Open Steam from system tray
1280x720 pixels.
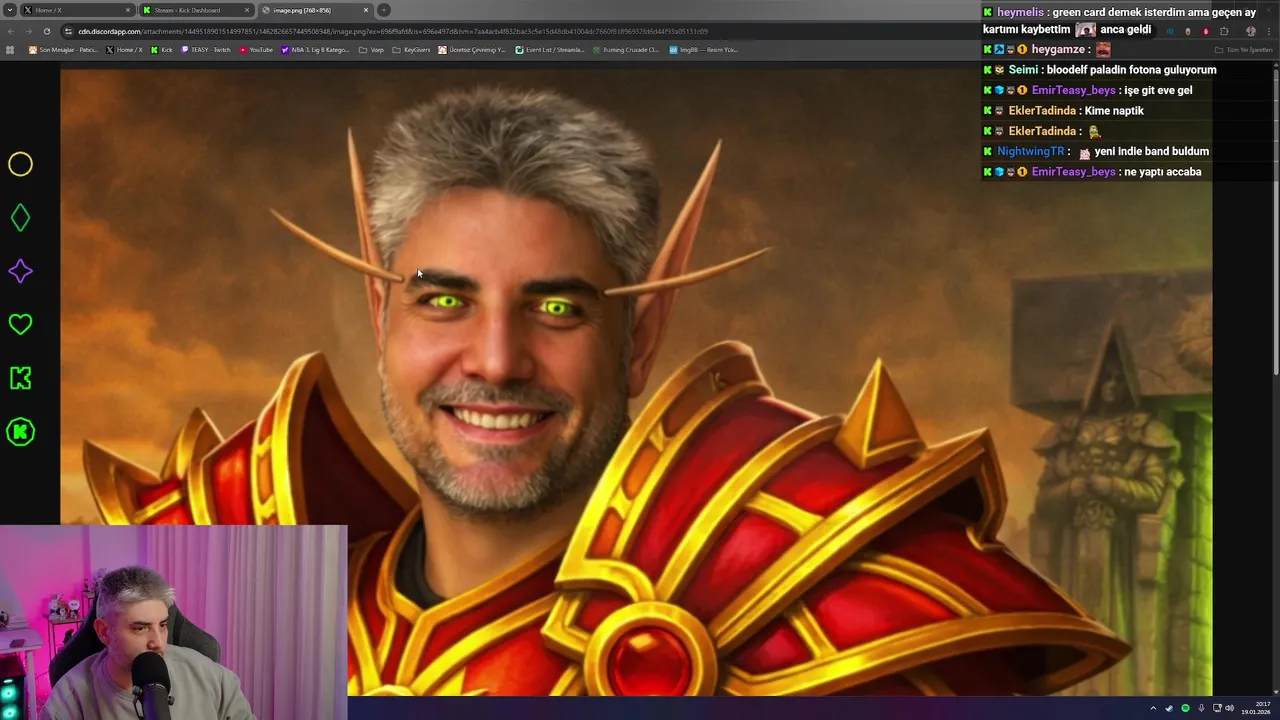[x=1169, y=708]
